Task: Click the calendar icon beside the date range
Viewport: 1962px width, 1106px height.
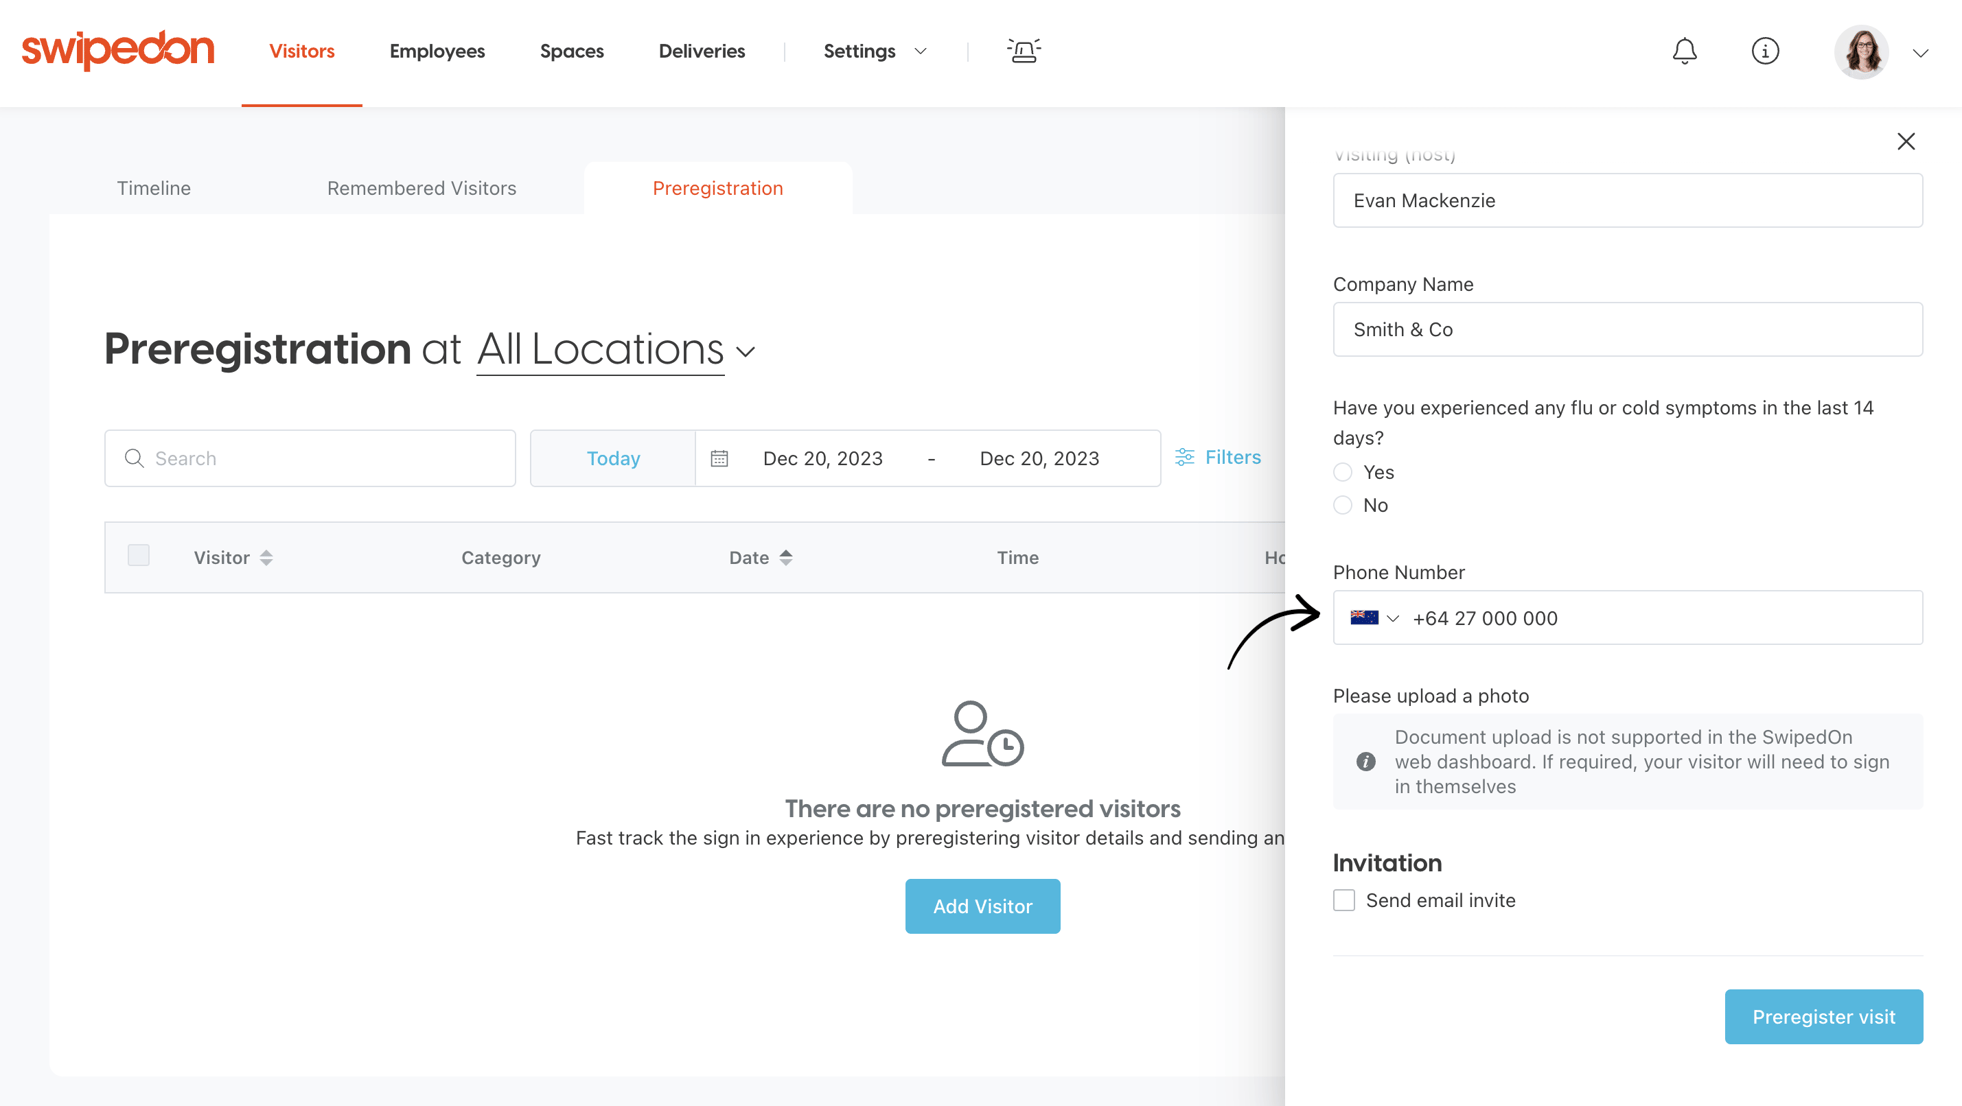Action: click(720, 457)
